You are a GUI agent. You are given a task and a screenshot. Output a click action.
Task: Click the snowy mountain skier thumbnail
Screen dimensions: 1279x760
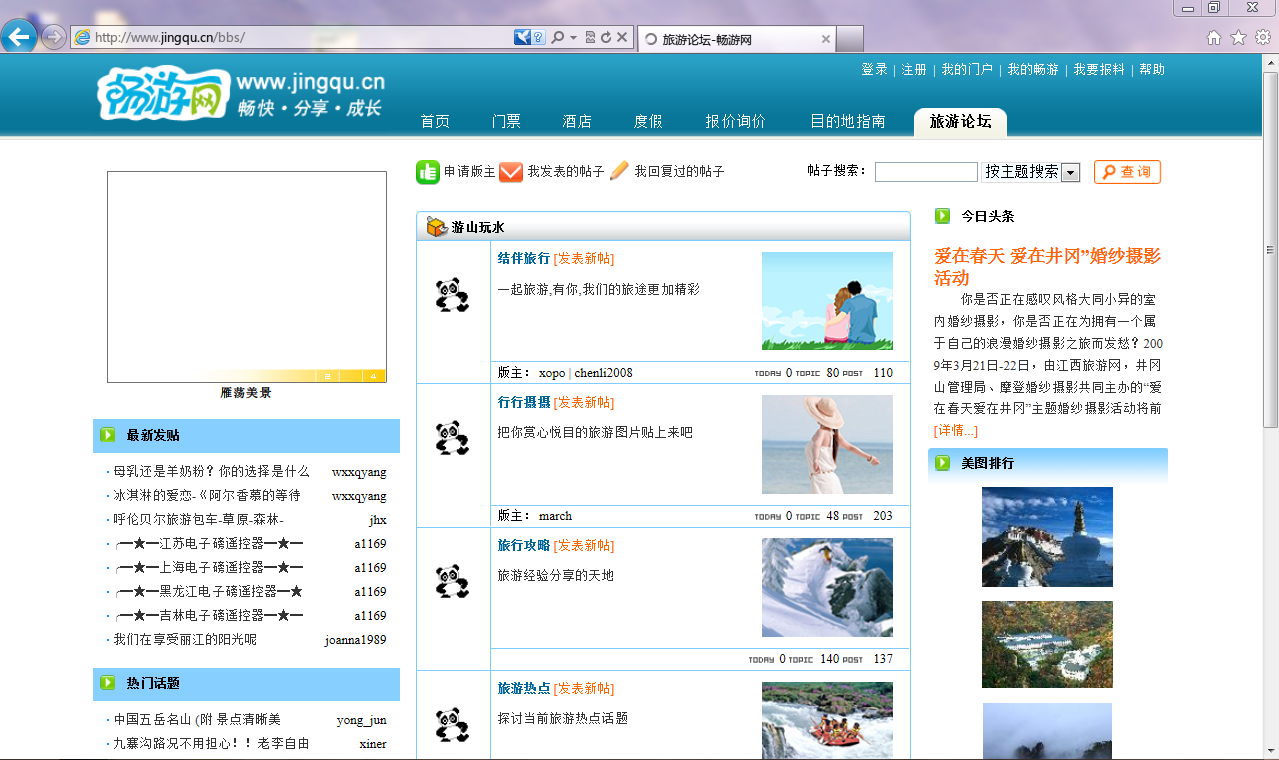click(x=827, y=587)
